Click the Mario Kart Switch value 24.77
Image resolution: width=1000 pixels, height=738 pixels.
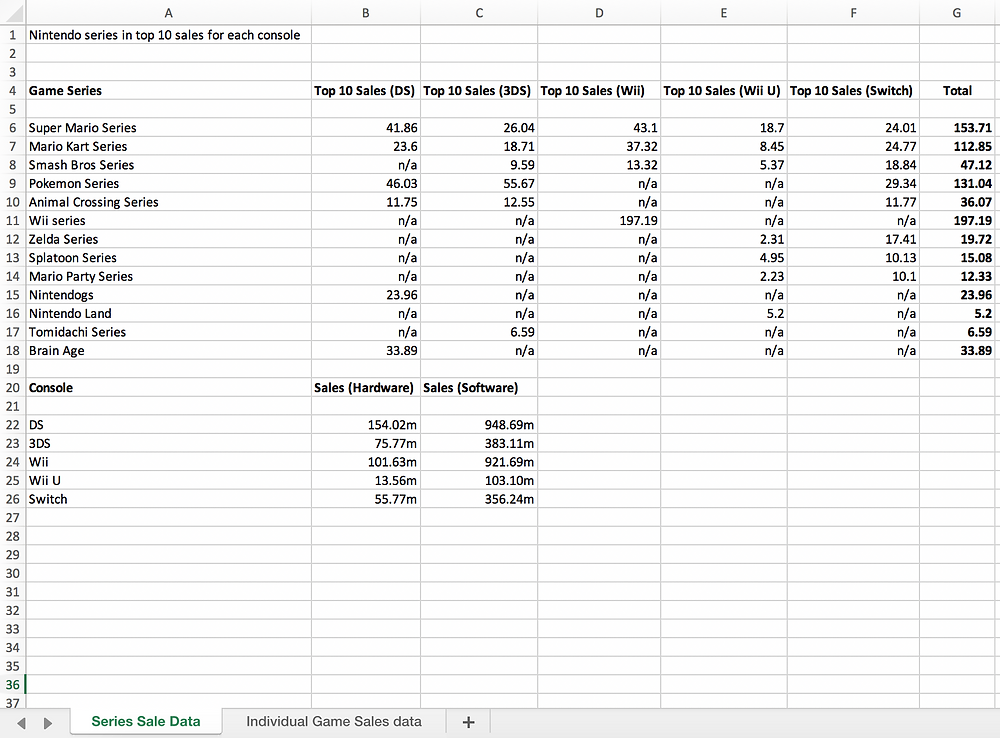(x=853, y=146)
